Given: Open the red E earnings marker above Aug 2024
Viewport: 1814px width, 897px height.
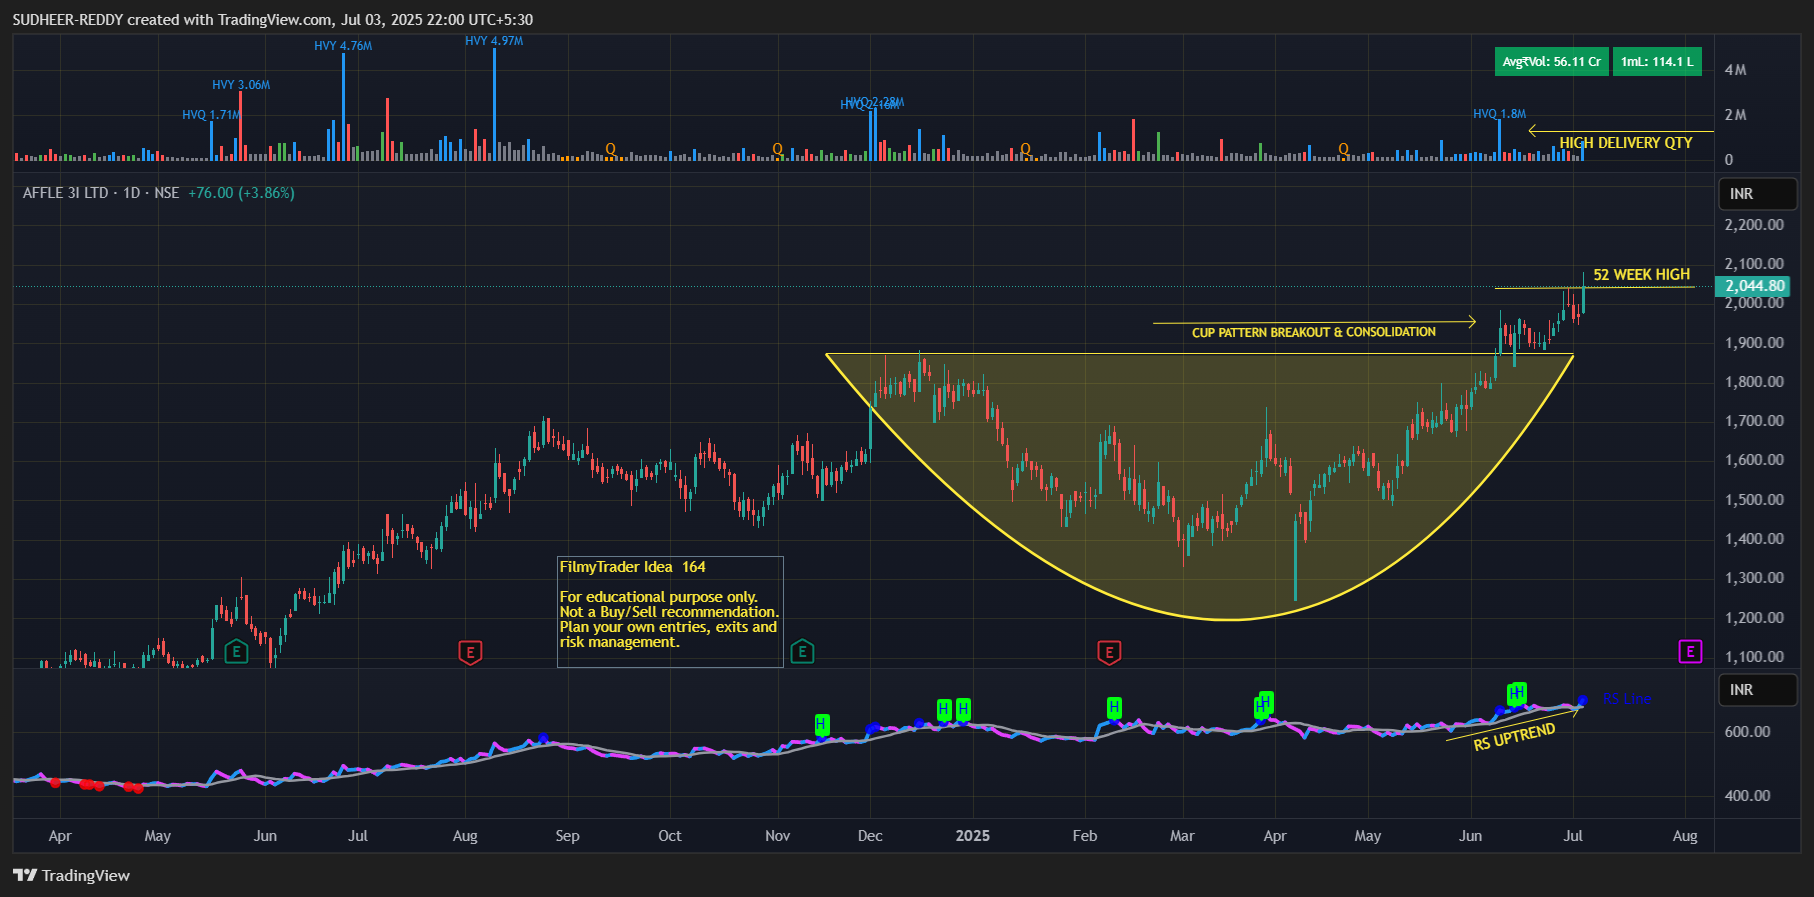Looking at the screenshot, I should (470, 653).
